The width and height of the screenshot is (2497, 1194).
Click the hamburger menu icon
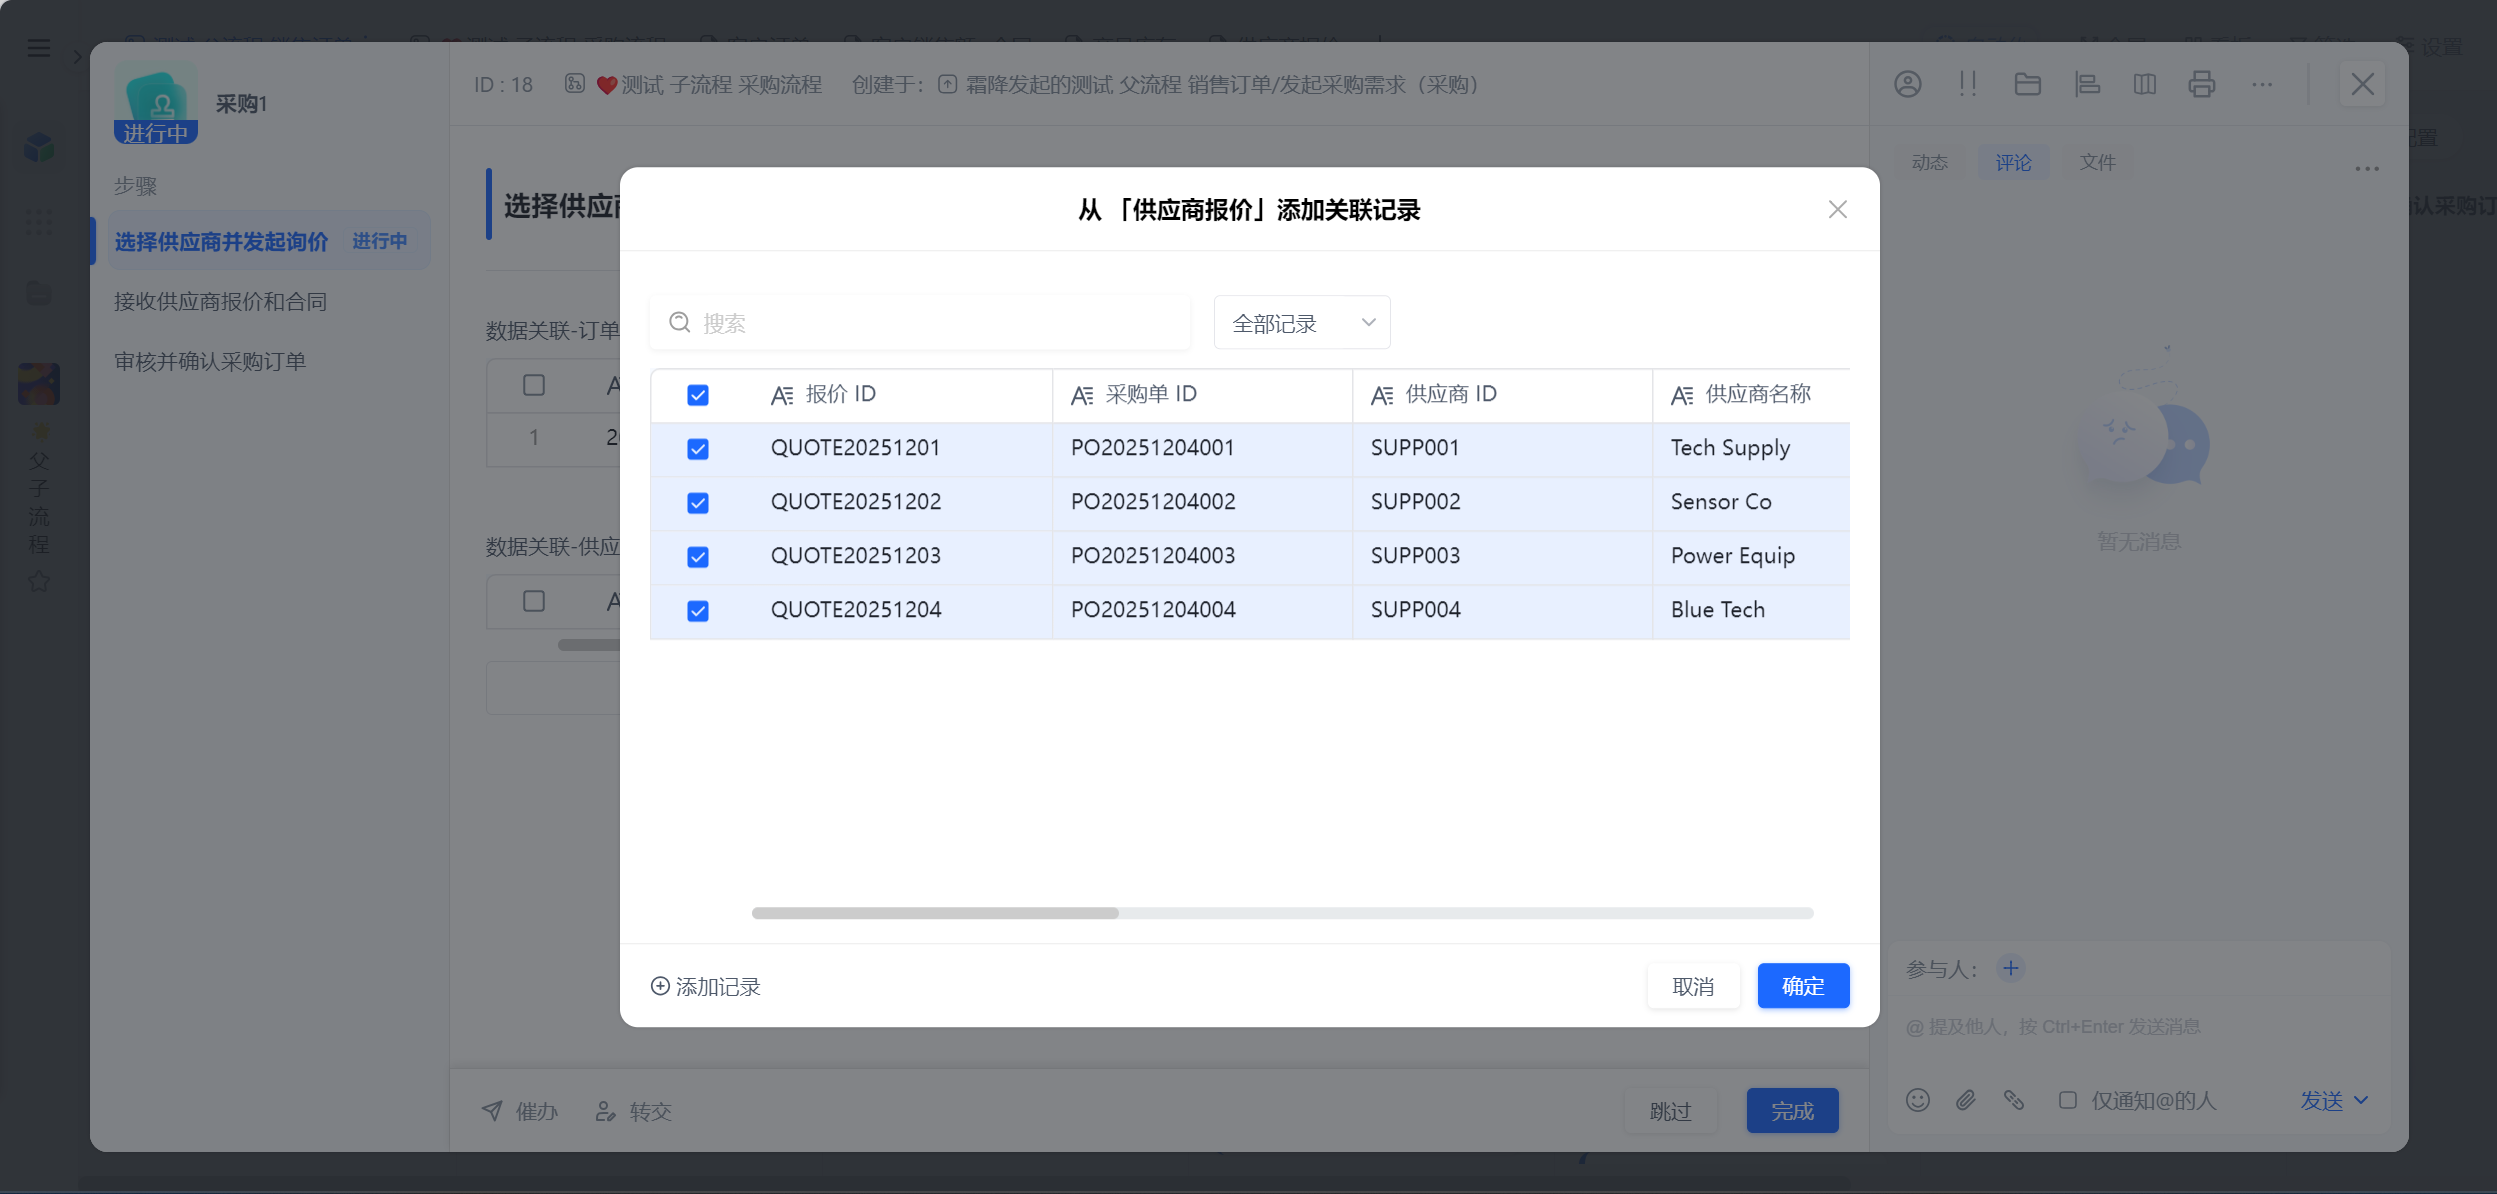coord(38,48)
